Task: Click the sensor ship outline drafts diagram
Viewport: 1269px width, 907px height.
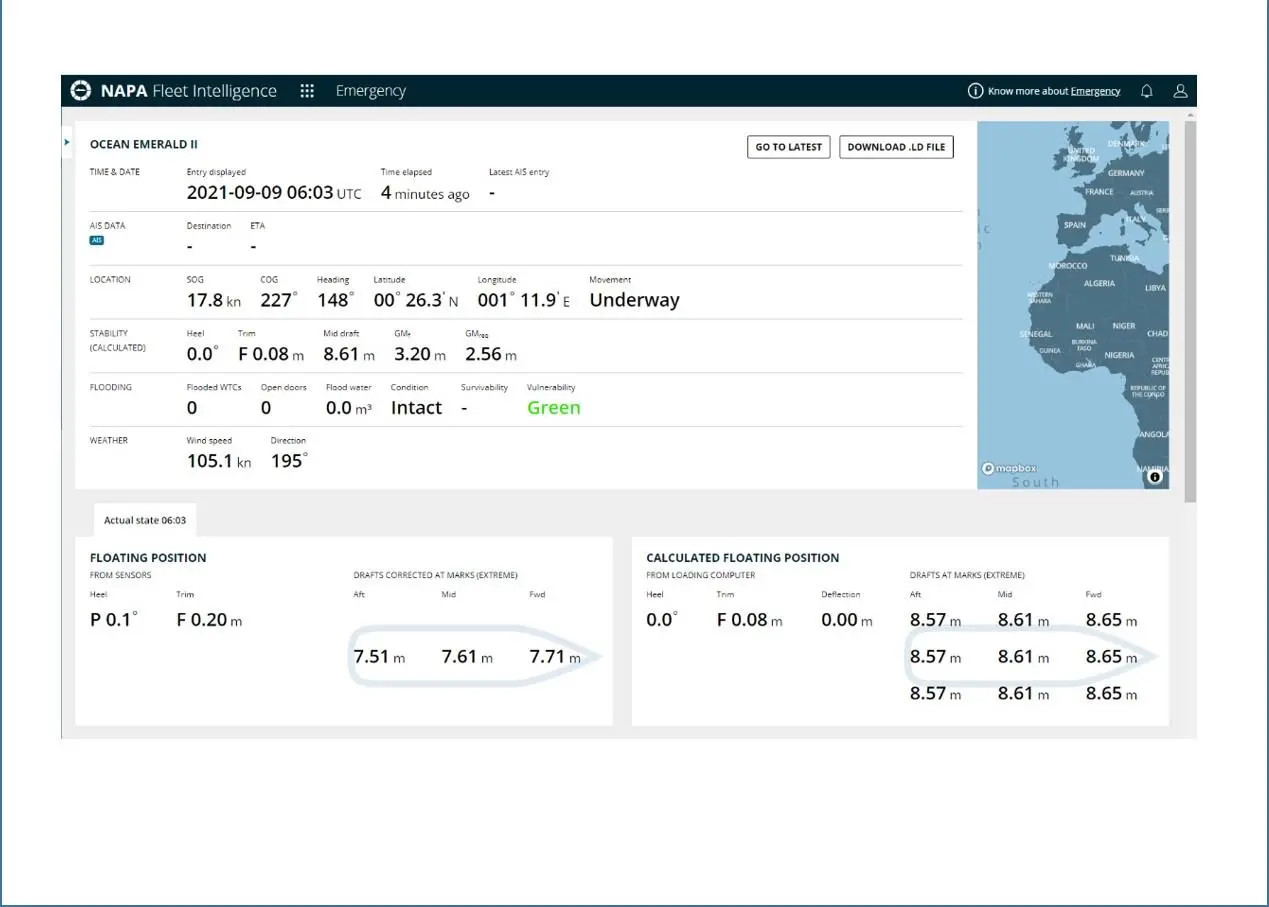Action: click(x=475, y=657)
